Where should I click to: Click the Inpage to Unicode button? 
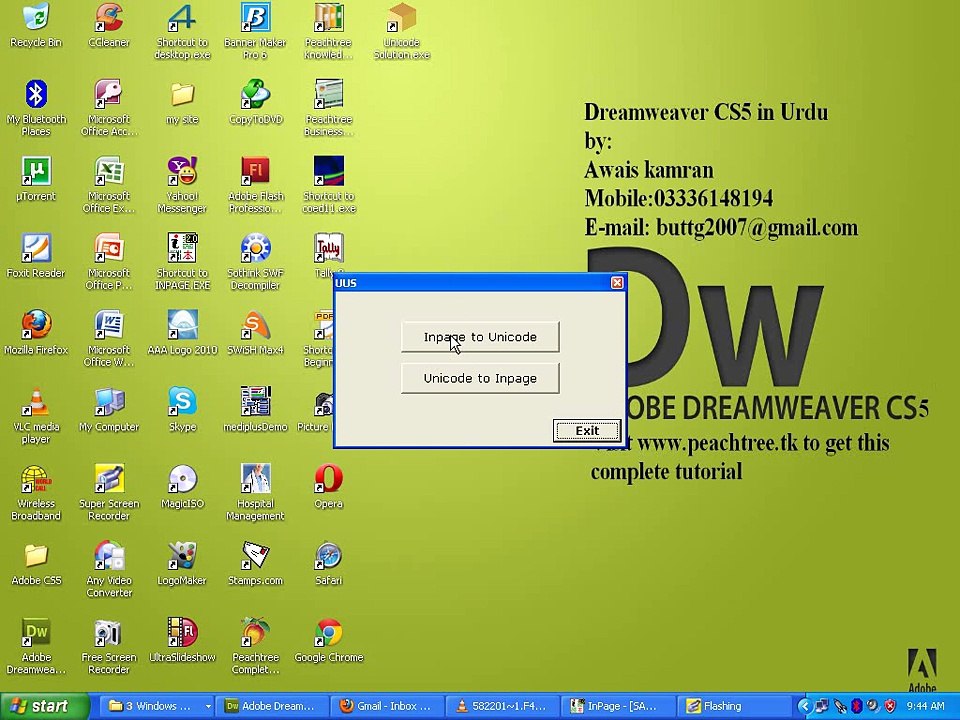tap(480, 337)
